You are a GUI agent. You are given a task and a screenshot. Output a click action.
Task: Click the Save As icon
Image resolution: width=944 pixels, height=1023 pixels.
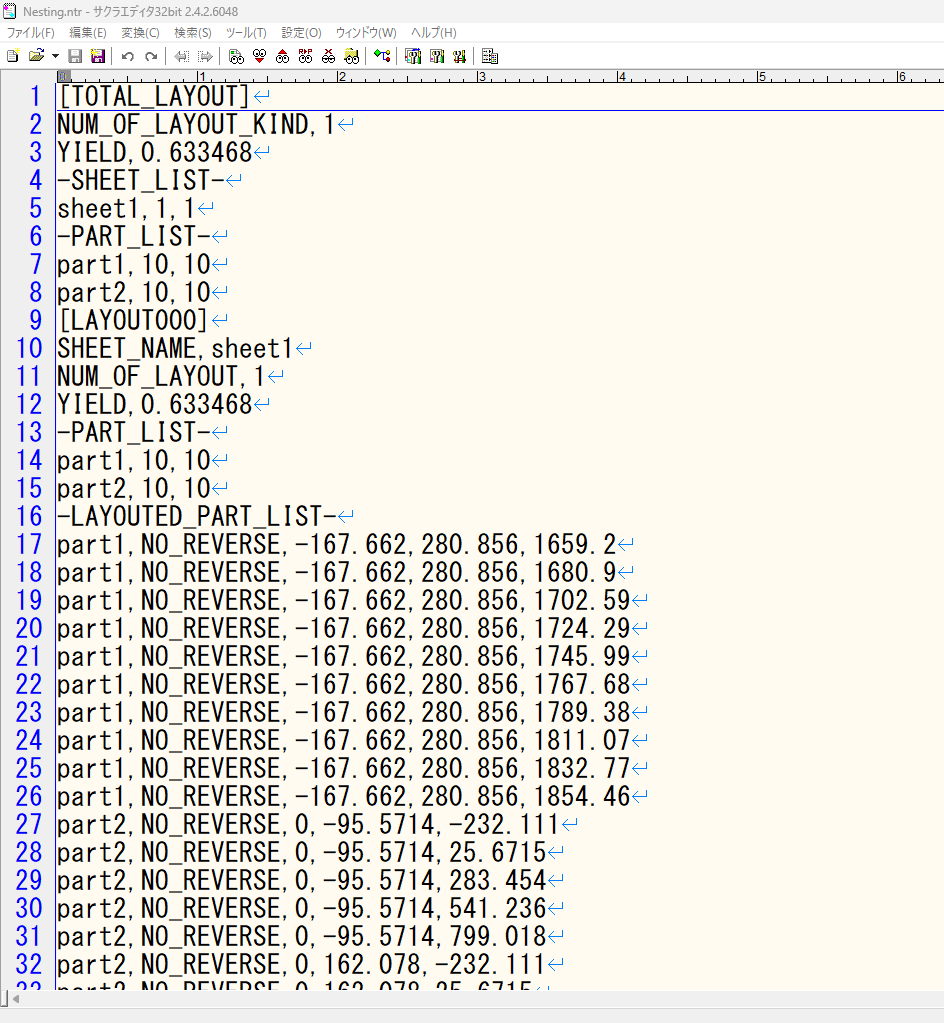pyautogui.click(x=97, y=56)
